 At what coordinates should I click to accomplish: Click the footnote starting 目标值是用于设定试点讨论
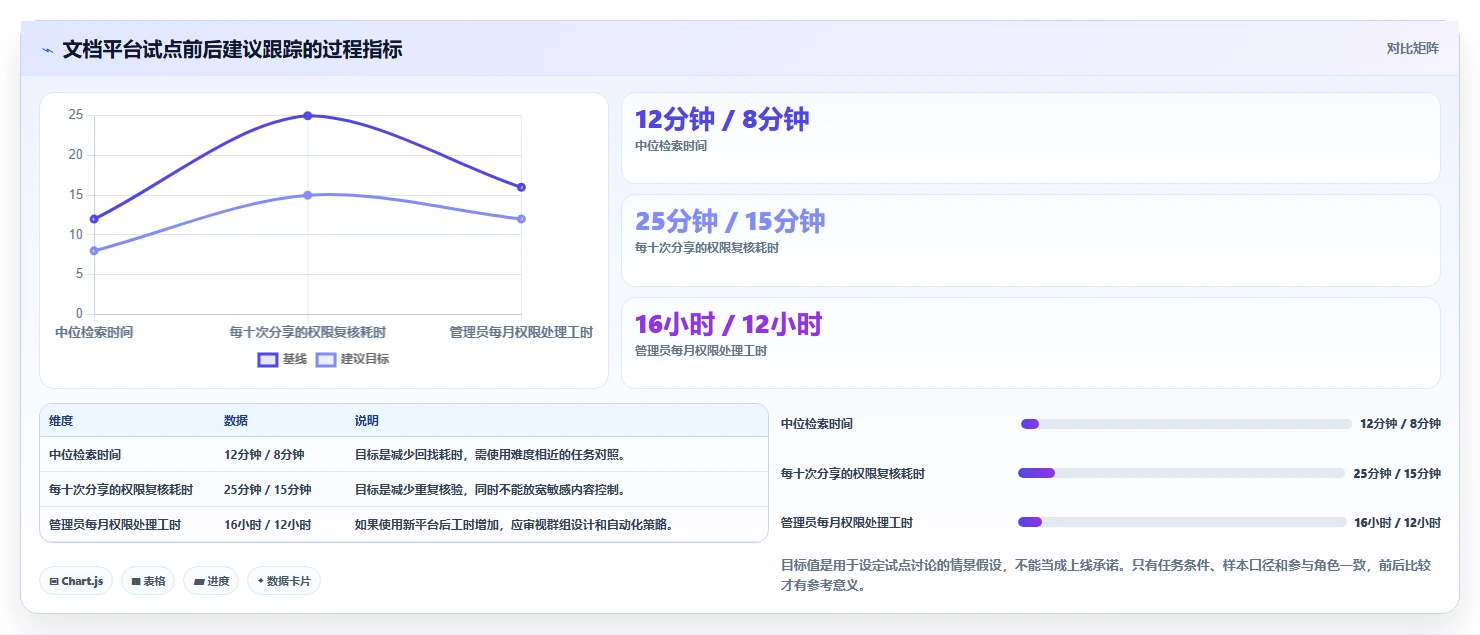point(1106,575)
